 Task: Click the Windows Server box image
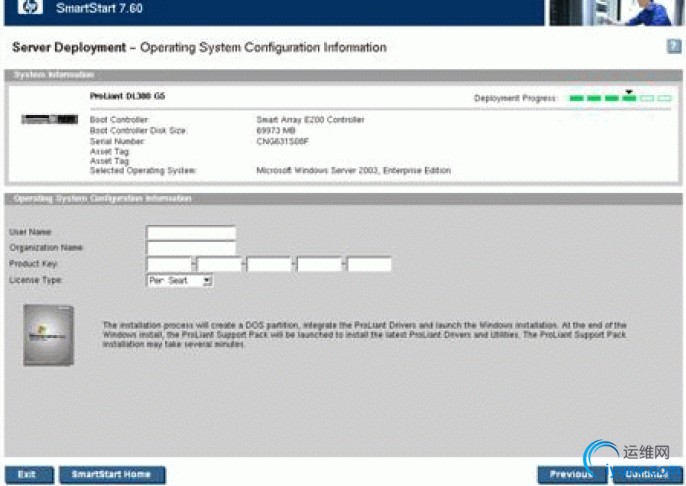tap(49, 335)
